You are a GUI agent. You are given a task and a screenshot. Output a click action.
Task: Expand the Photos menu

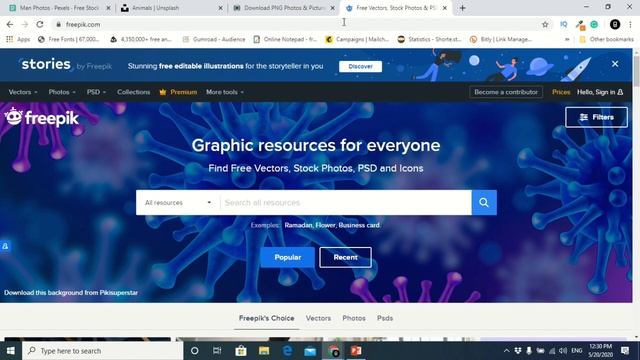click(62, 92)
